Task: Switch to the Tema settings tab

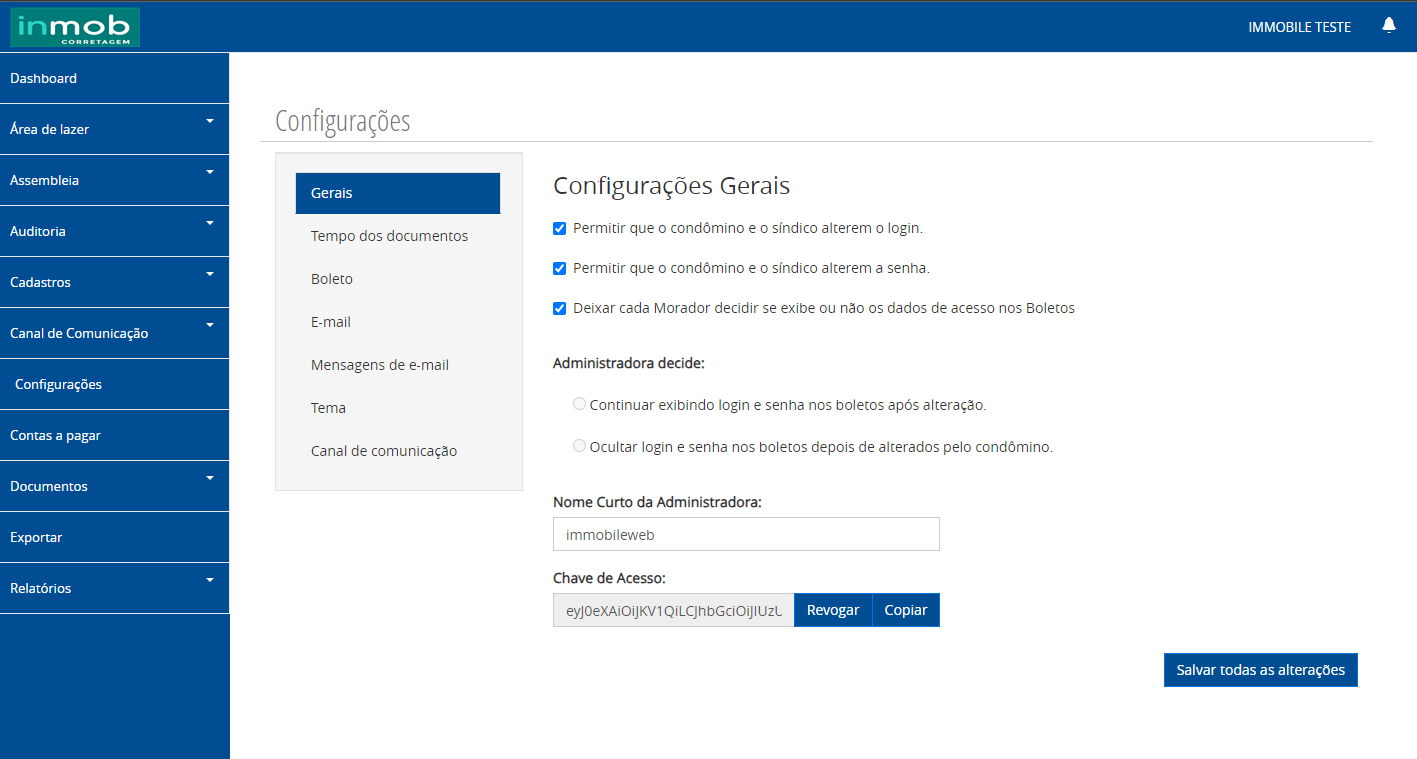Action: [x=398, y=408]
